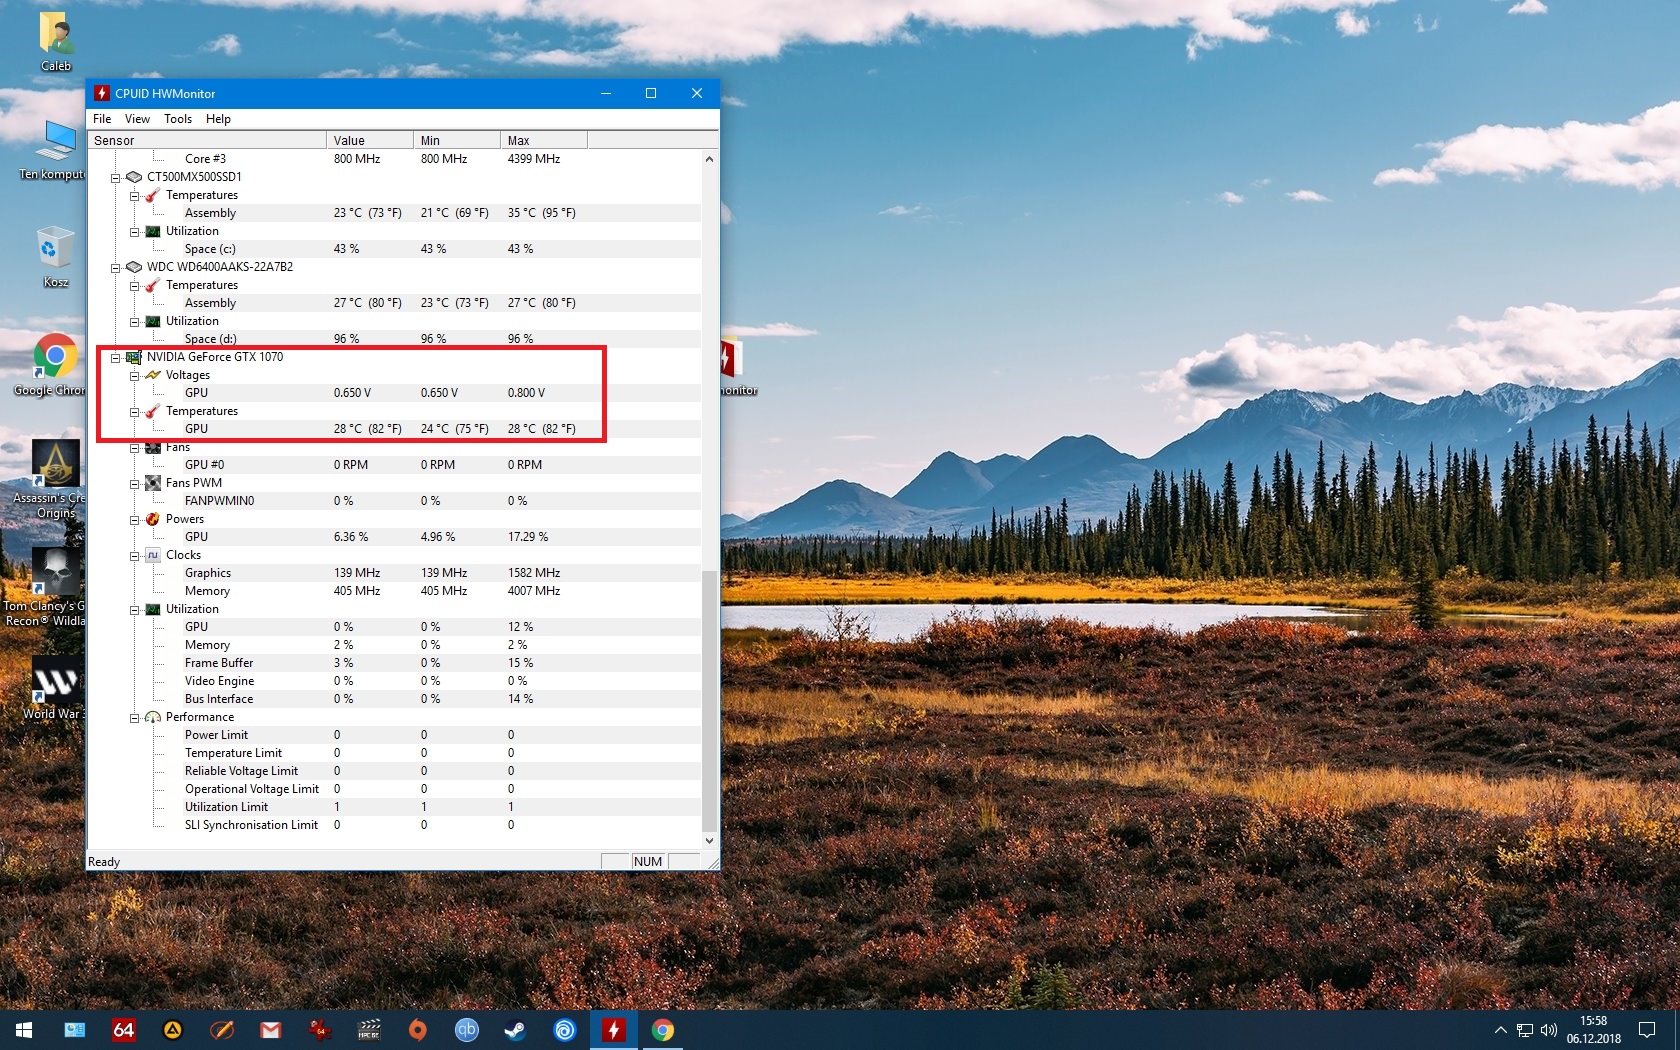
Task: Click the NVIDIA GeForce GTX 1070 card icon
Action: [x=134, y=357]
